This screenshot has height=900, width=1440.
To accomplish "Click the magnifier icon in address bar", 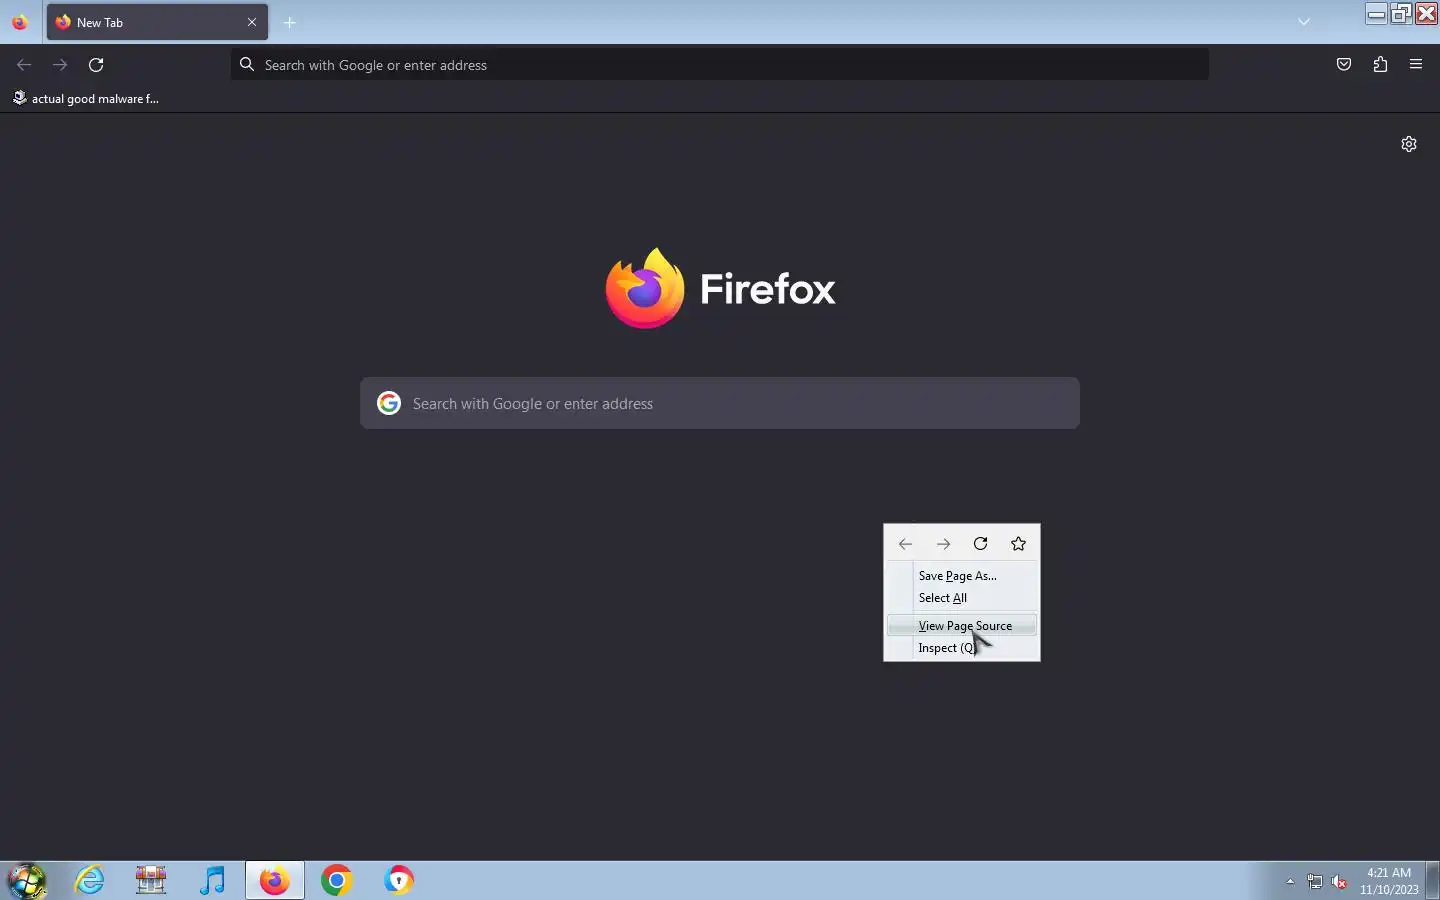I will click(x=247, y=65).
